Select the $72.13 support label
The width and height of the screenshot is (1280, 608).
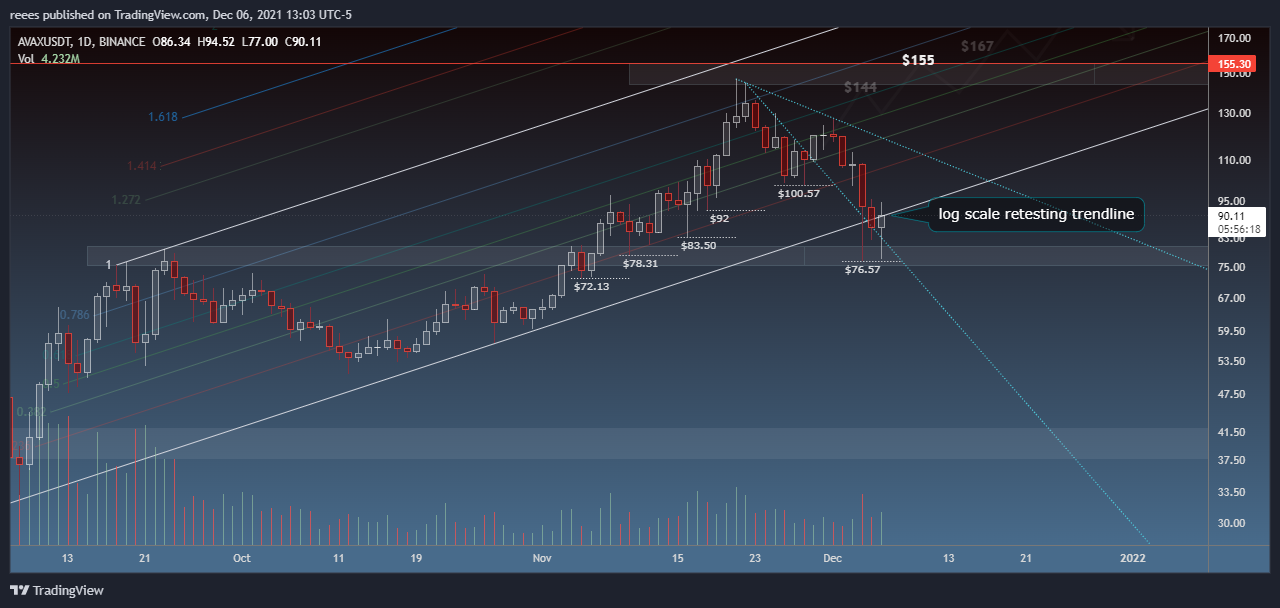coord(591,286)
